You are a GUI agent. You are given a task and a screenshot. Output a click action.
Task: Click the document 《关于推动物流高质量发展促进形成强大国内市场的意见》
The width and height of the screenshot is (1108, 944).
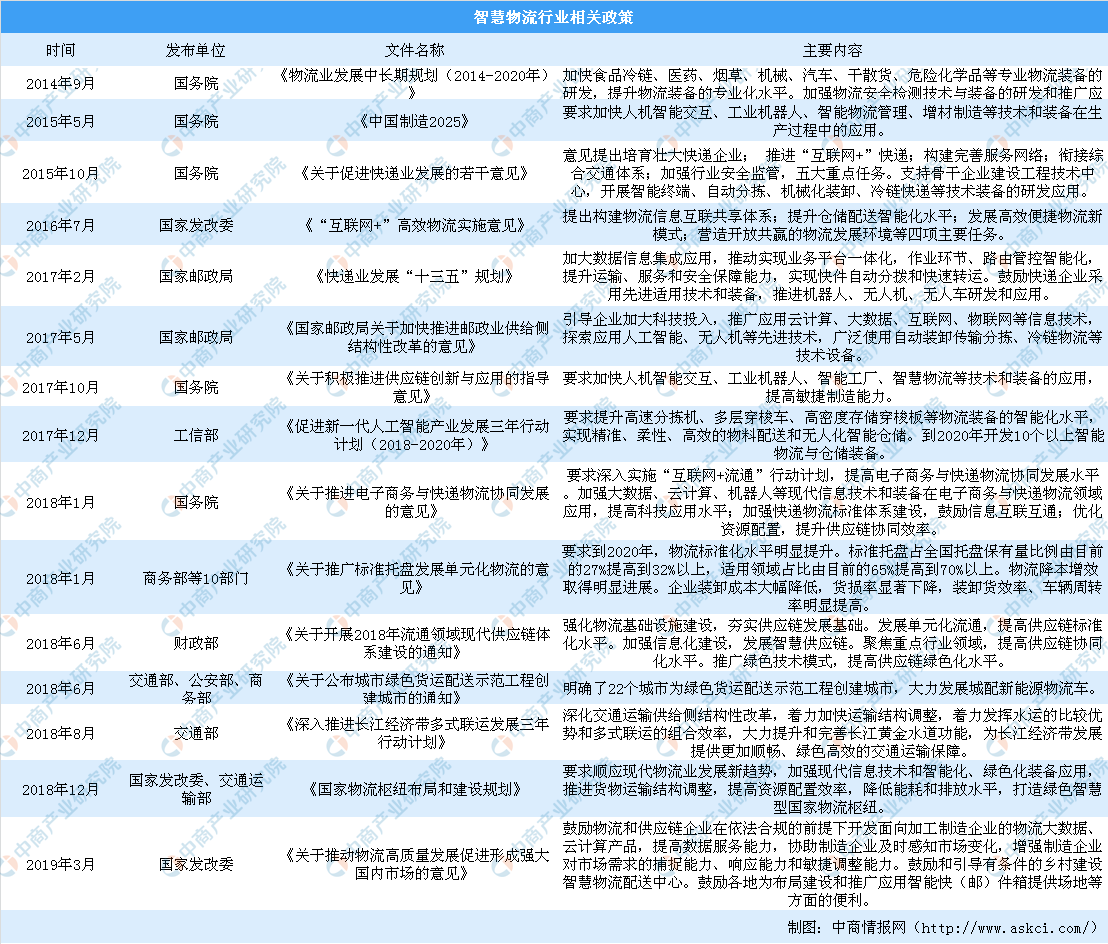pos(415,864)
